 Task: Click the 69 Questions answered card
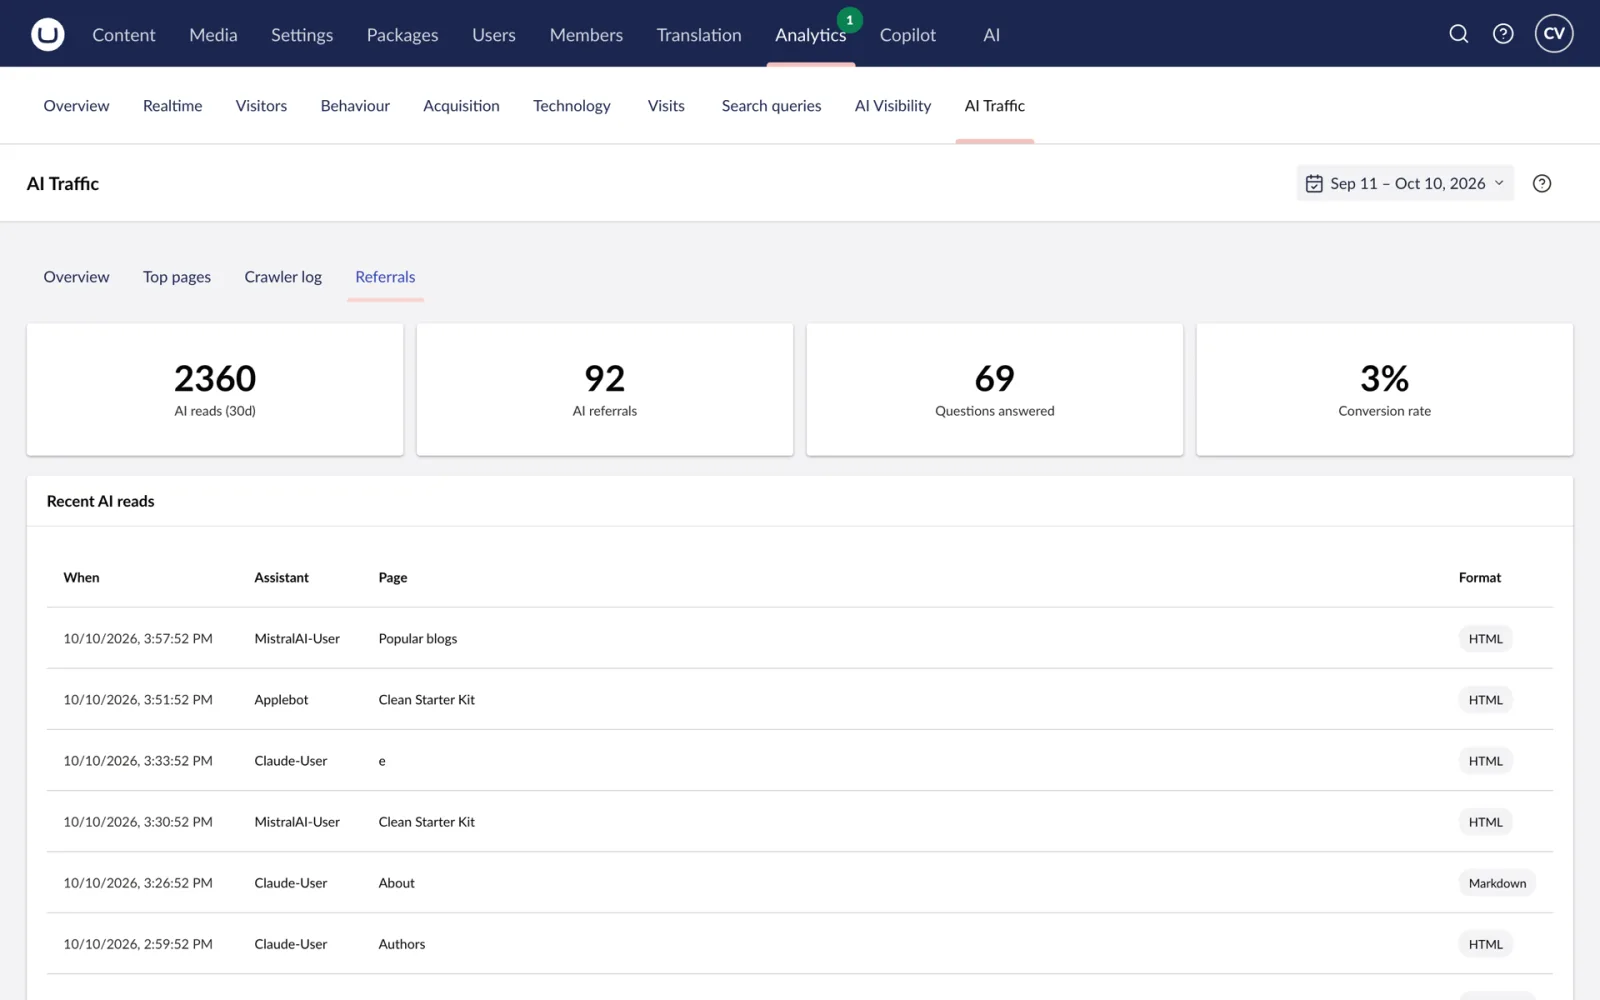click(x=995, y=389)
